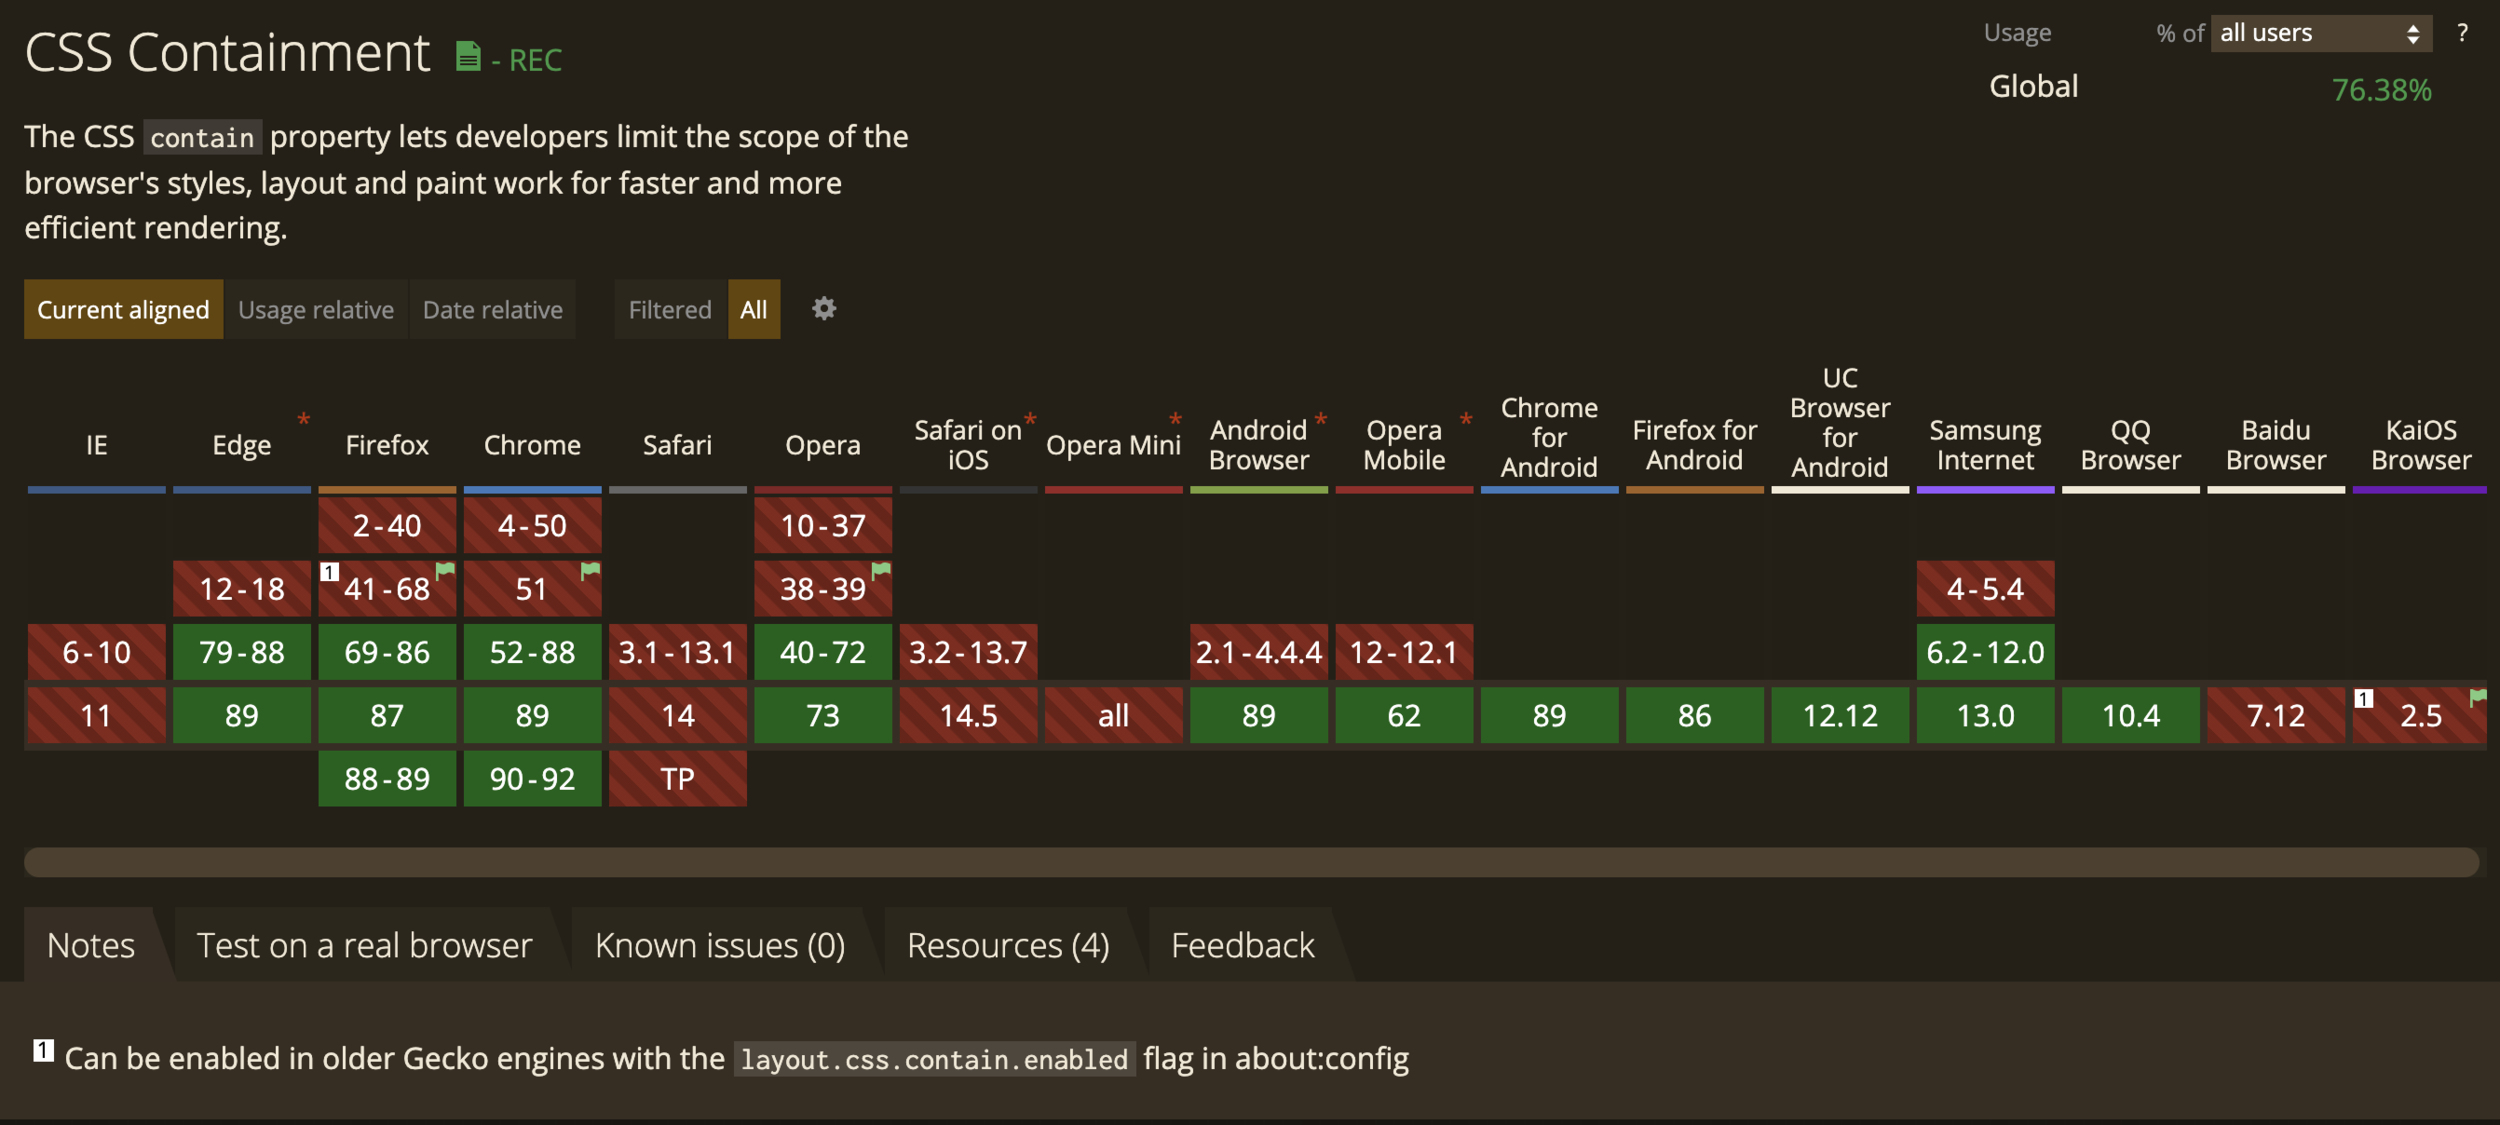Screen dimensions: 2500x1125
Task: Switch to Current aligned view
Action: tap(123, 310)
